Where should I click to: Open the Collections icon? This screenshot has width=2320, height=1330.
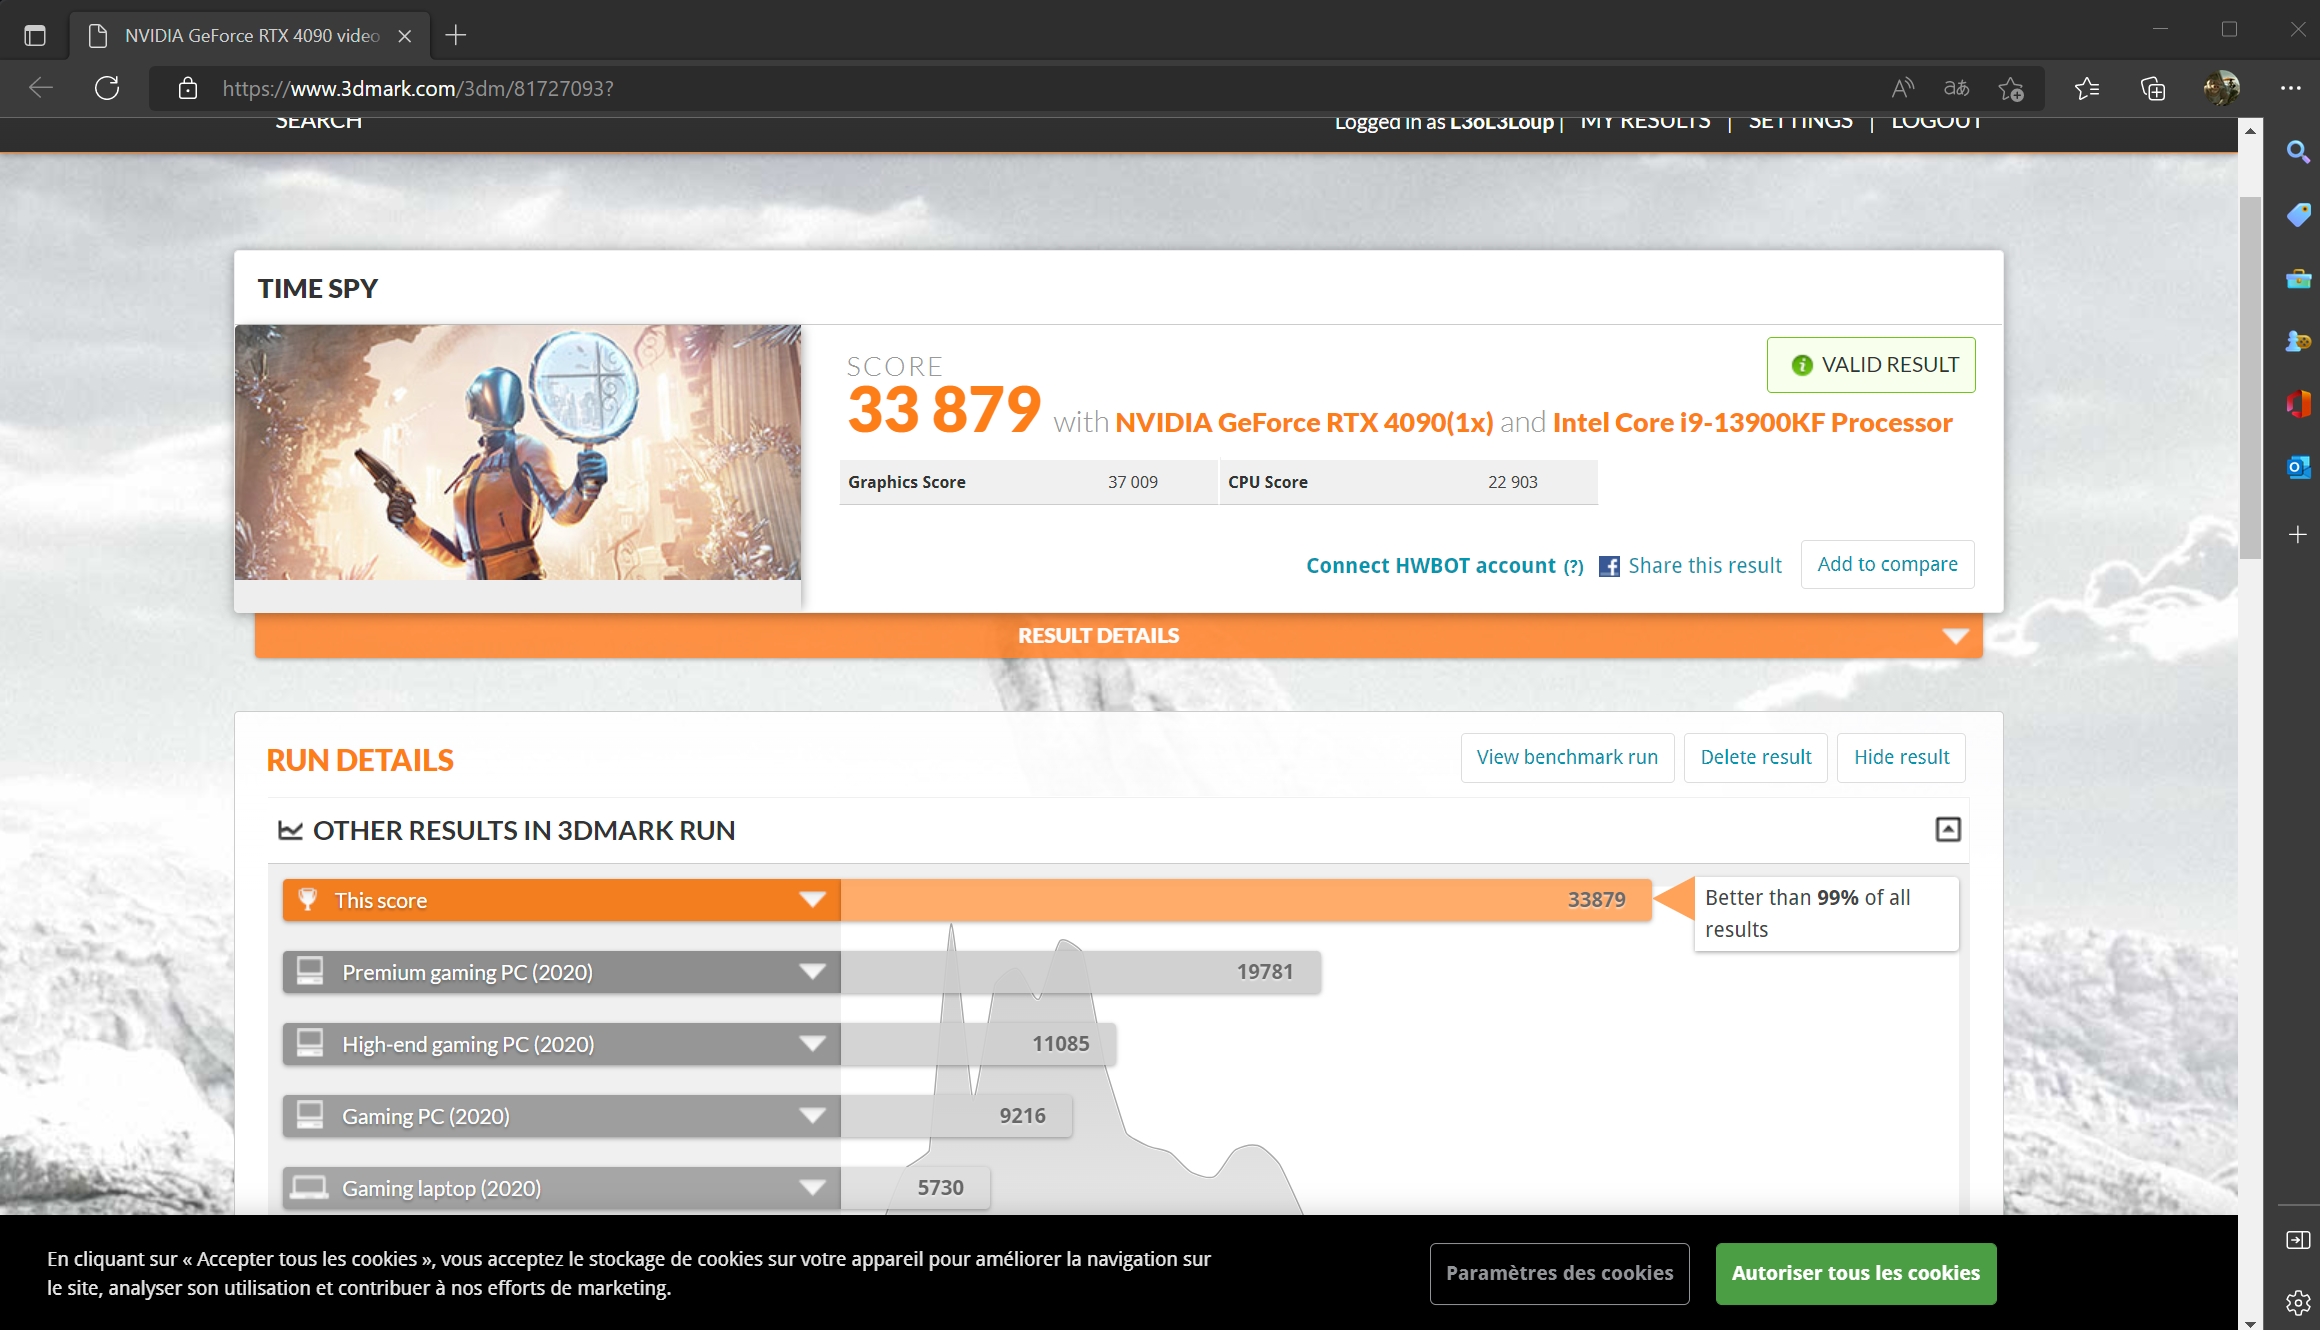[x=2153, y=89]
